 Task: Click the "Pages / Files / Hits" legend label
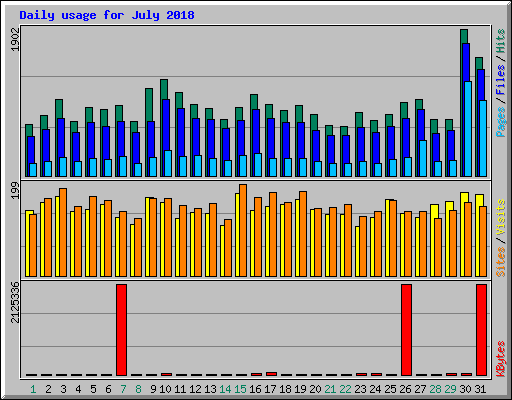pyautogui.click(x=501, y=83)
